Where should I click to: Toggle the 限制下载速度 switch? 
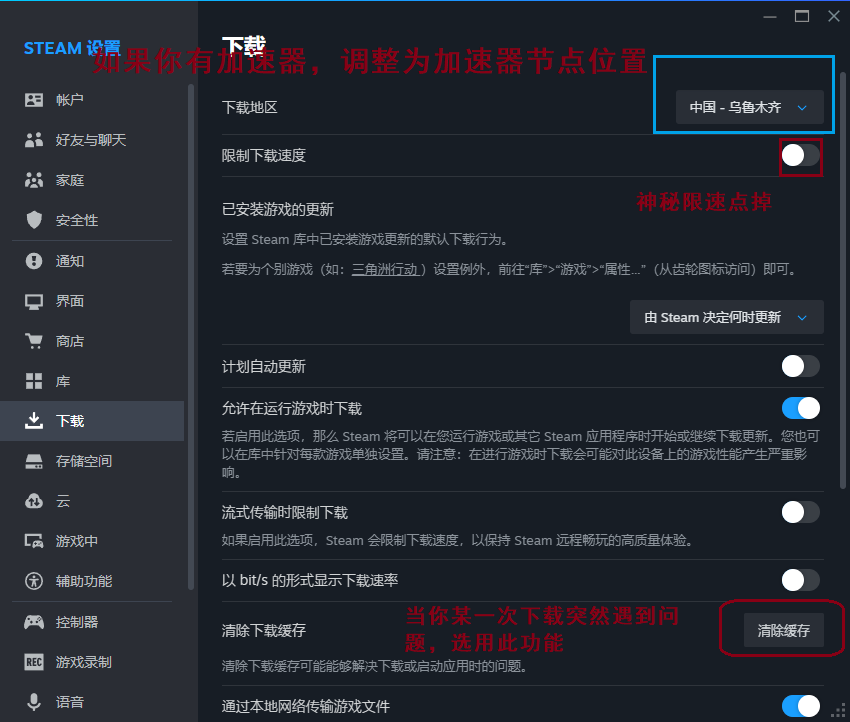point(801,156)
